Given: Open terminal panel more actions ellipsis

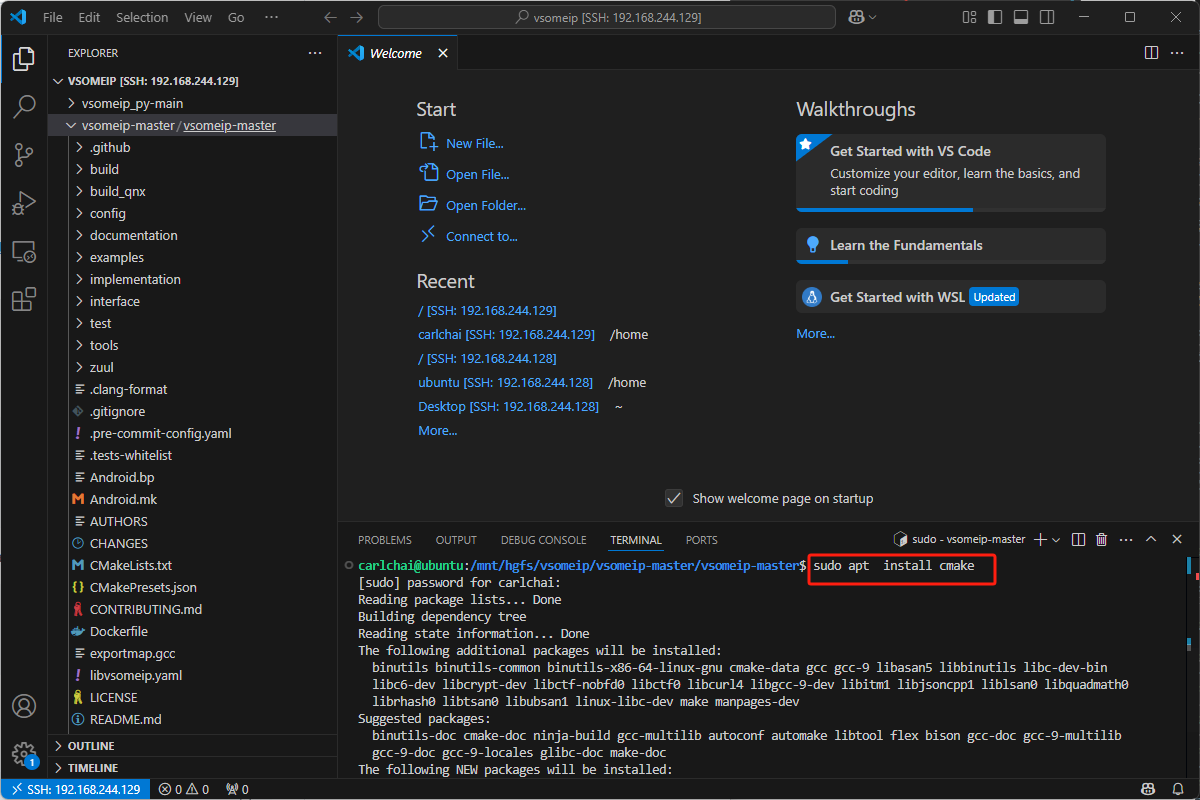Looking at the screenshot, I should click(1126, 539).
